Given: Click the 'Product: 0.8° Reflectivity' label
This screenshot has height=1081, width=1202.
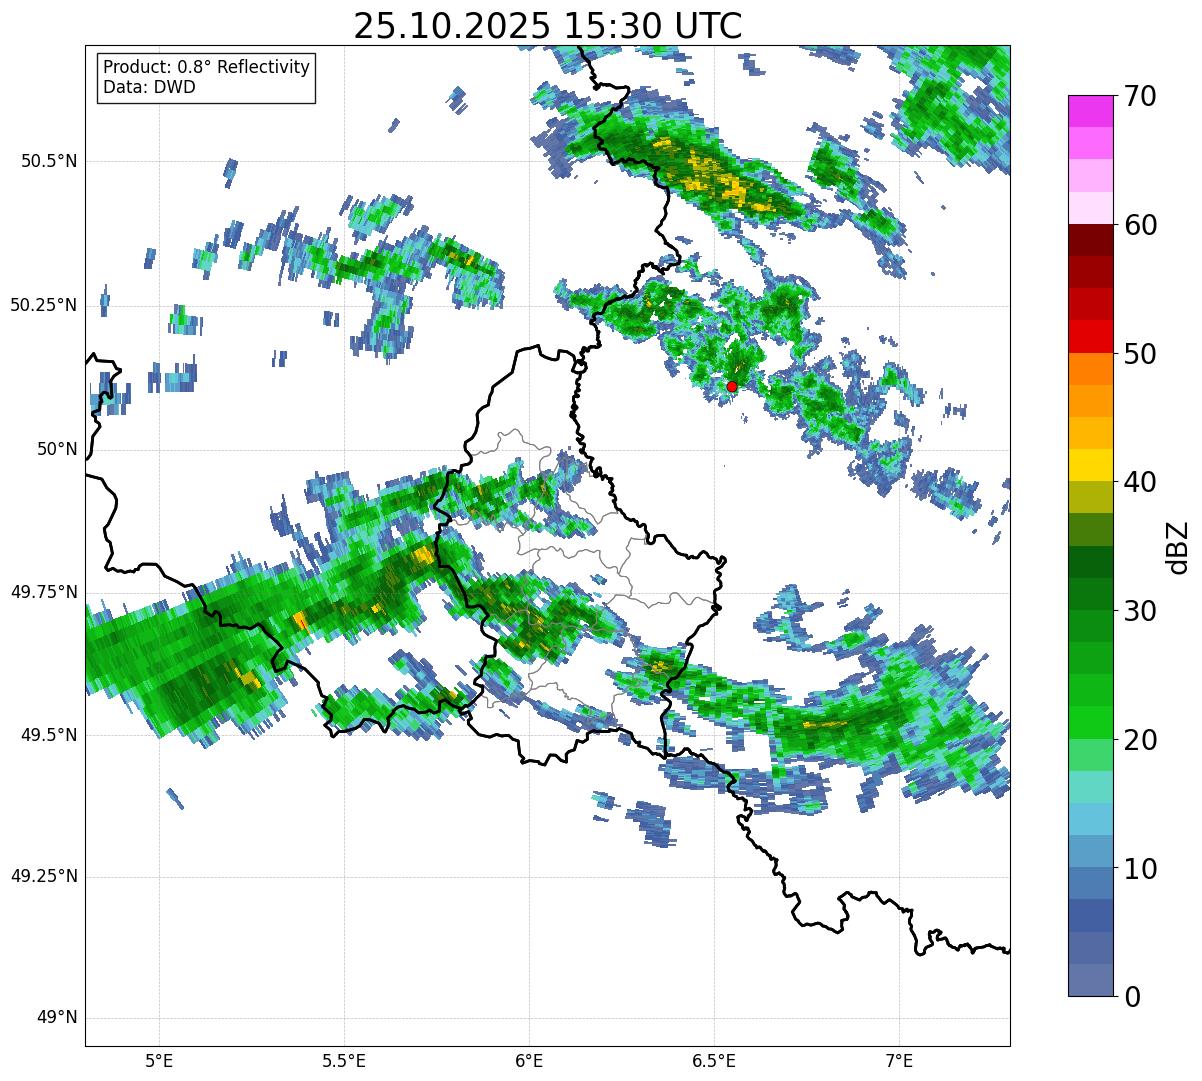Looking at the screenshot, I should coord(207,67).
